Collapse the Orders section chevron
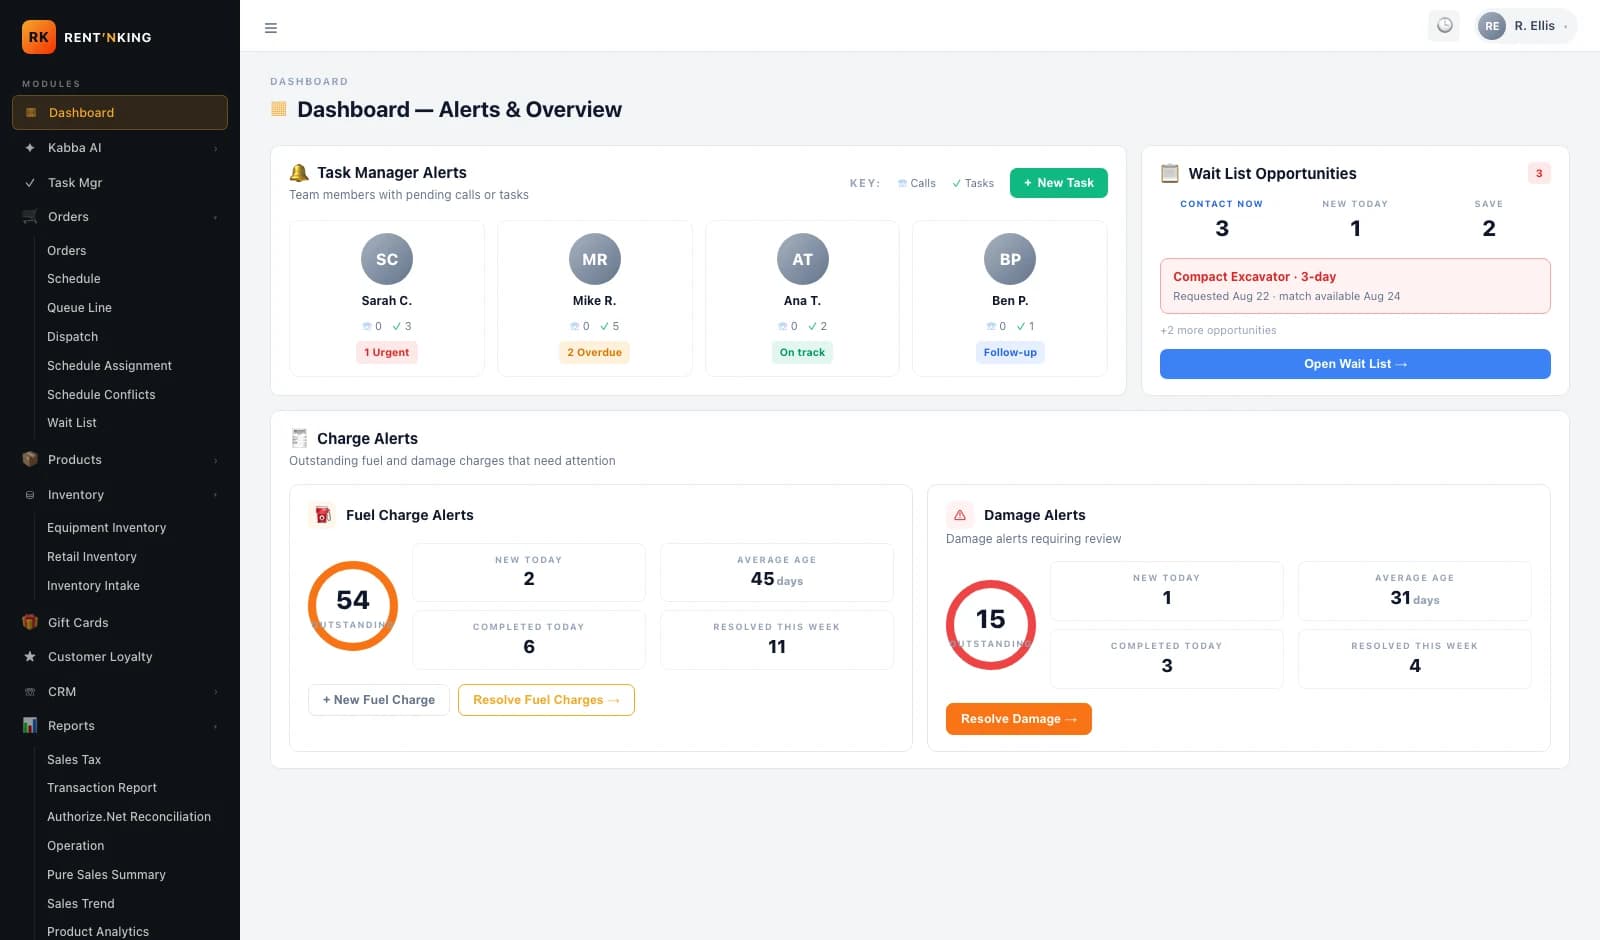1600x940 pixels. (x=215, y=218)
